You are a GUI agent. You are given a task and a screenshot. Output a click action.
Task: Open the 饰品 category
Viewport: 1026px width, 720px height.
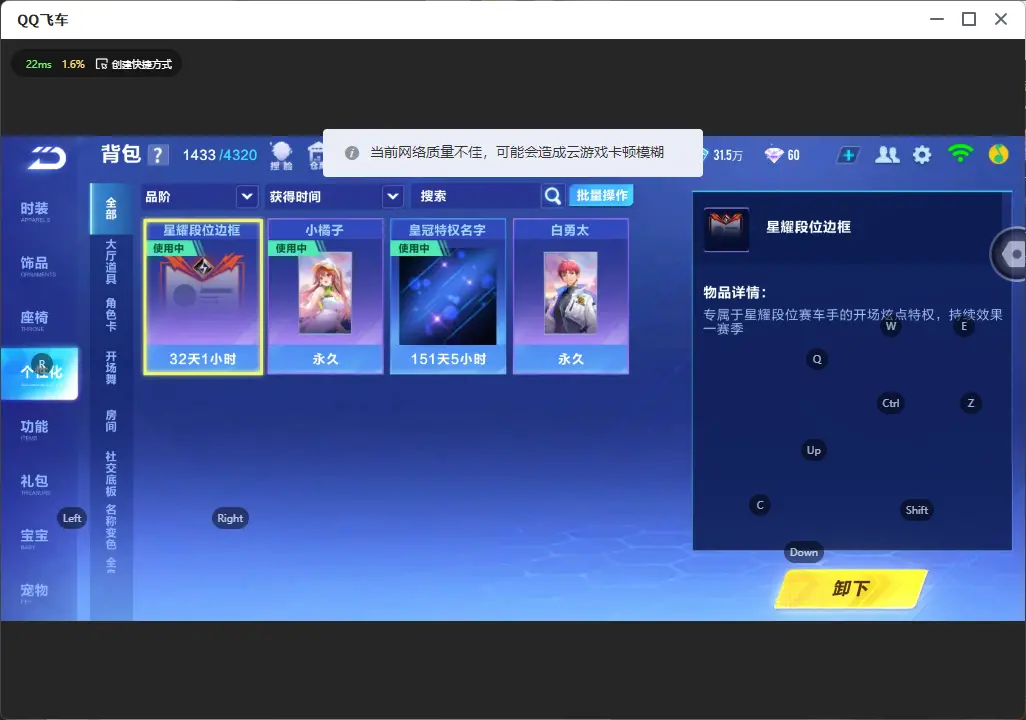click(x=35, y=265)
